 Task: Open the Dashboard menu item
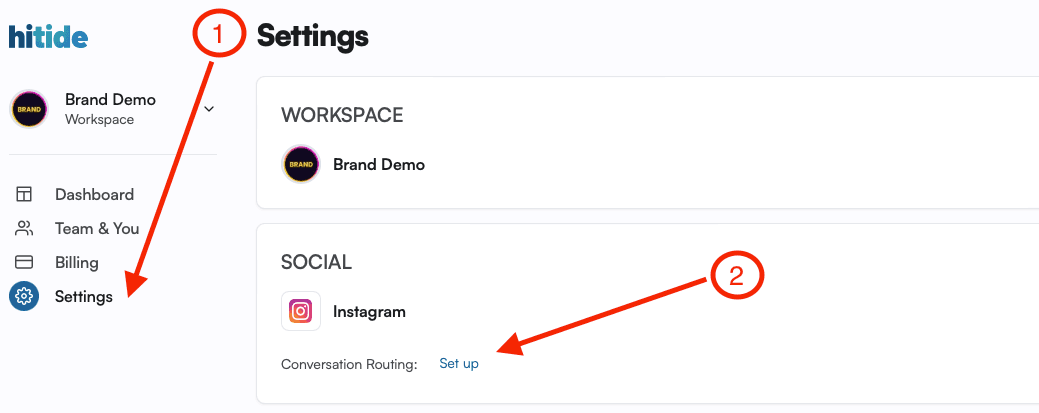pos(95,194)
